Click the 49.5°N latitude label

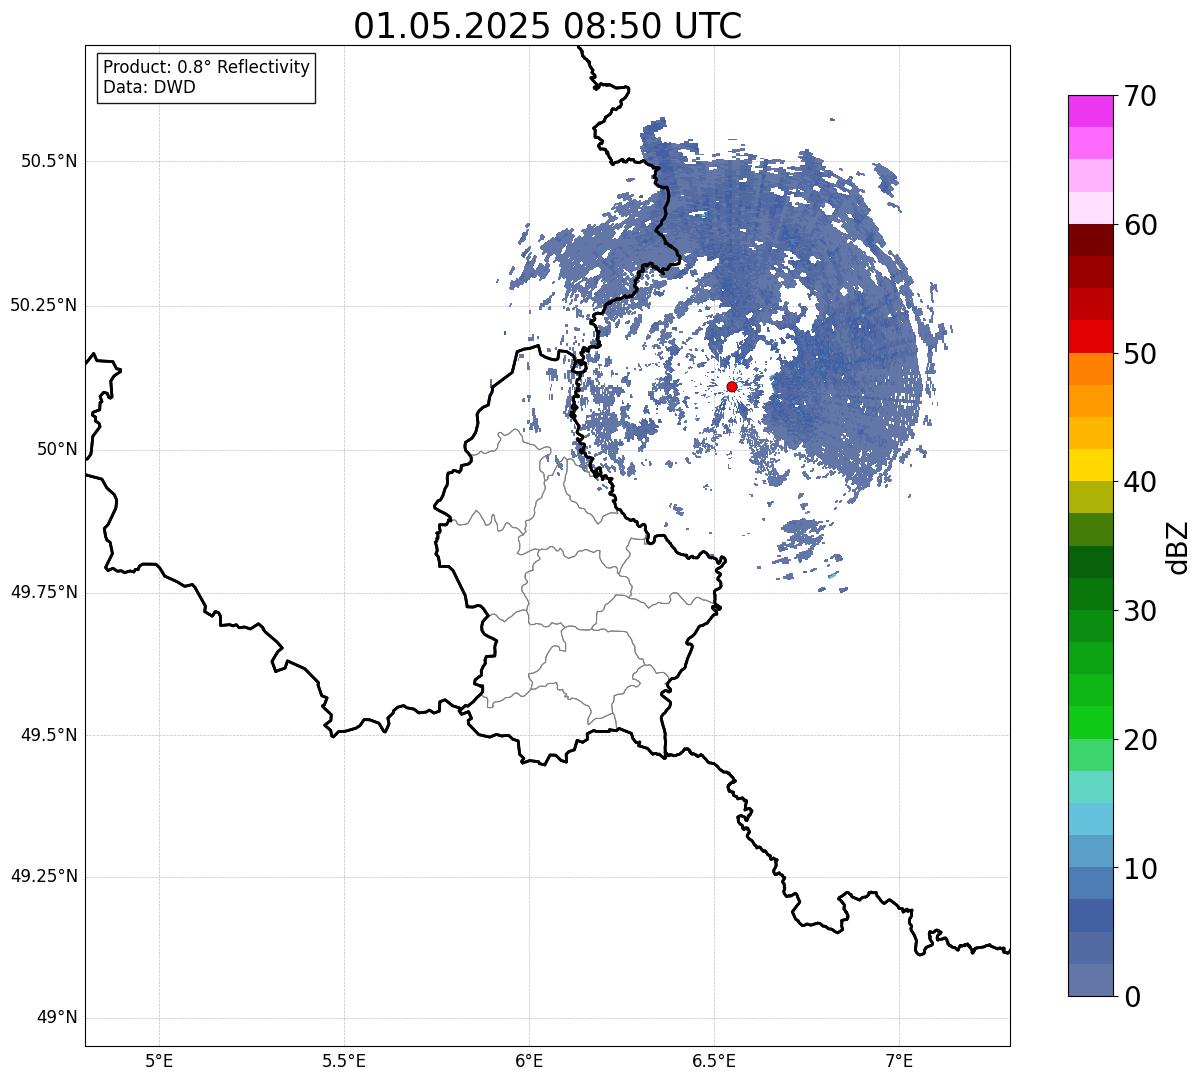[x=49, y=735]
